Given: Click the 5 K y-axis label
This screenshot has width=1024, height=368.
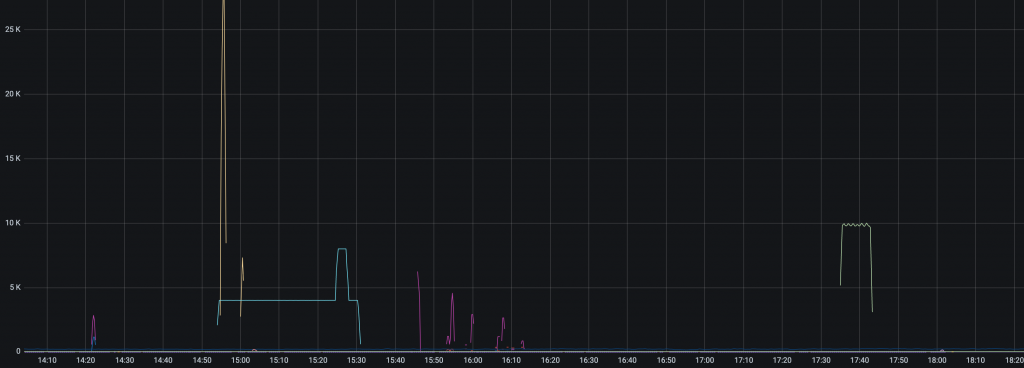Looking at the screenshot, I should point(14,287).
